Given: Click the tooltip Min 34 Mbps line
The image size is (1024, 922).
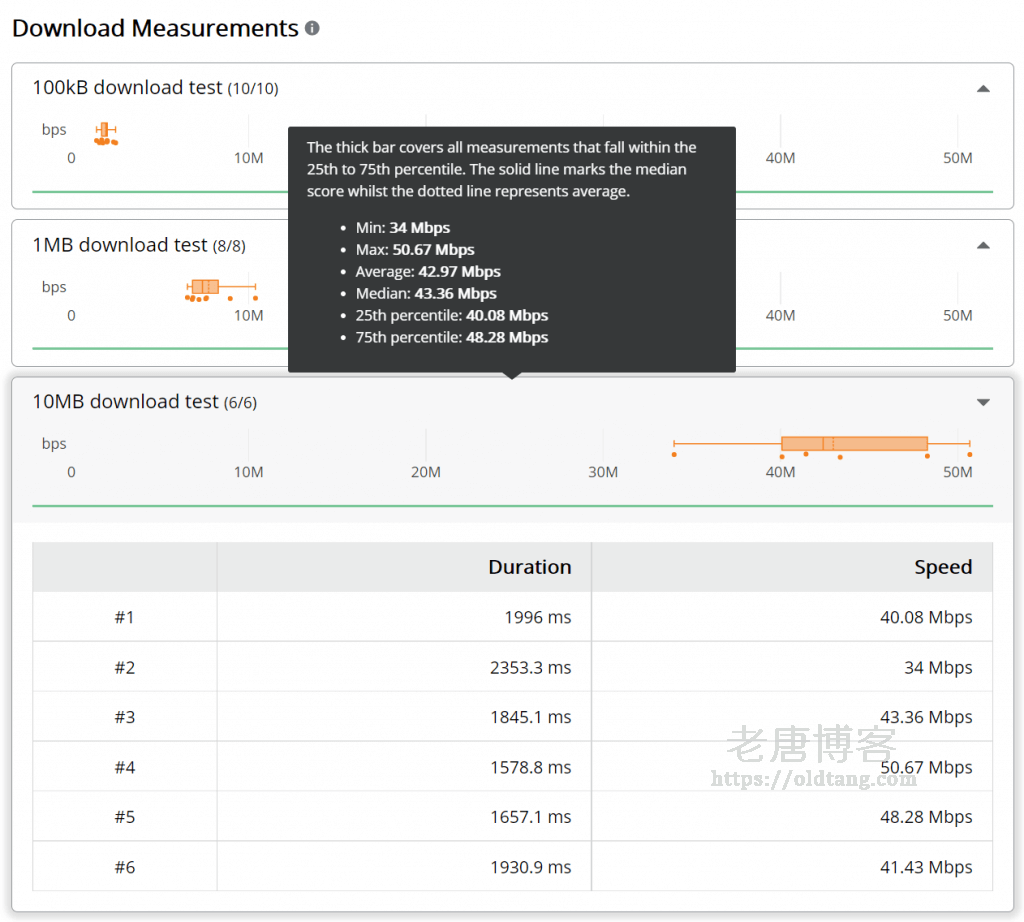Looking at the screenshot, I should tap(402, 227).
